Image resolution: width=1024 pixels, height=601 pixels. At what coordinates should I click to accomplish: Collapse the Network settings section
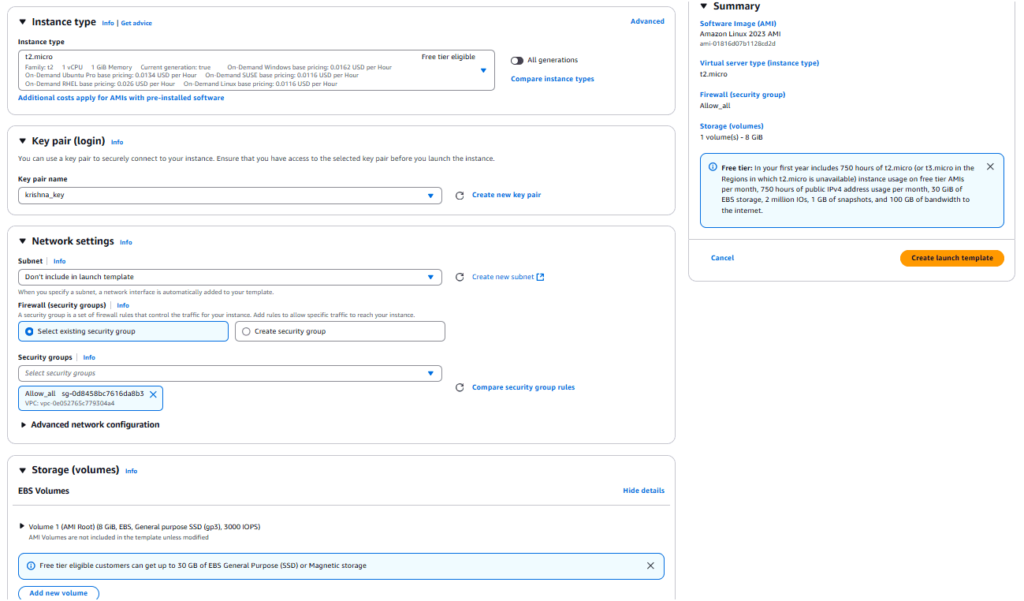(22, 241)
